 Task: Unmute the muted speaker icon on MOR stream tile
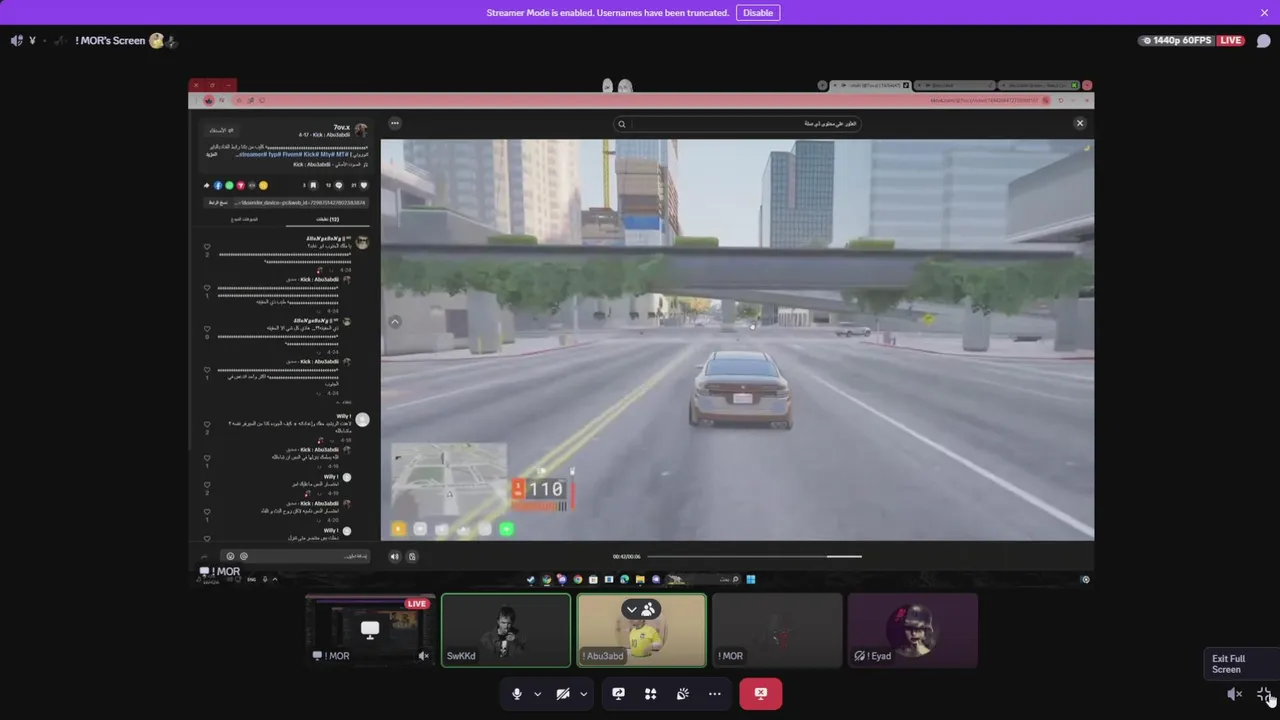[x=423, y=656]
